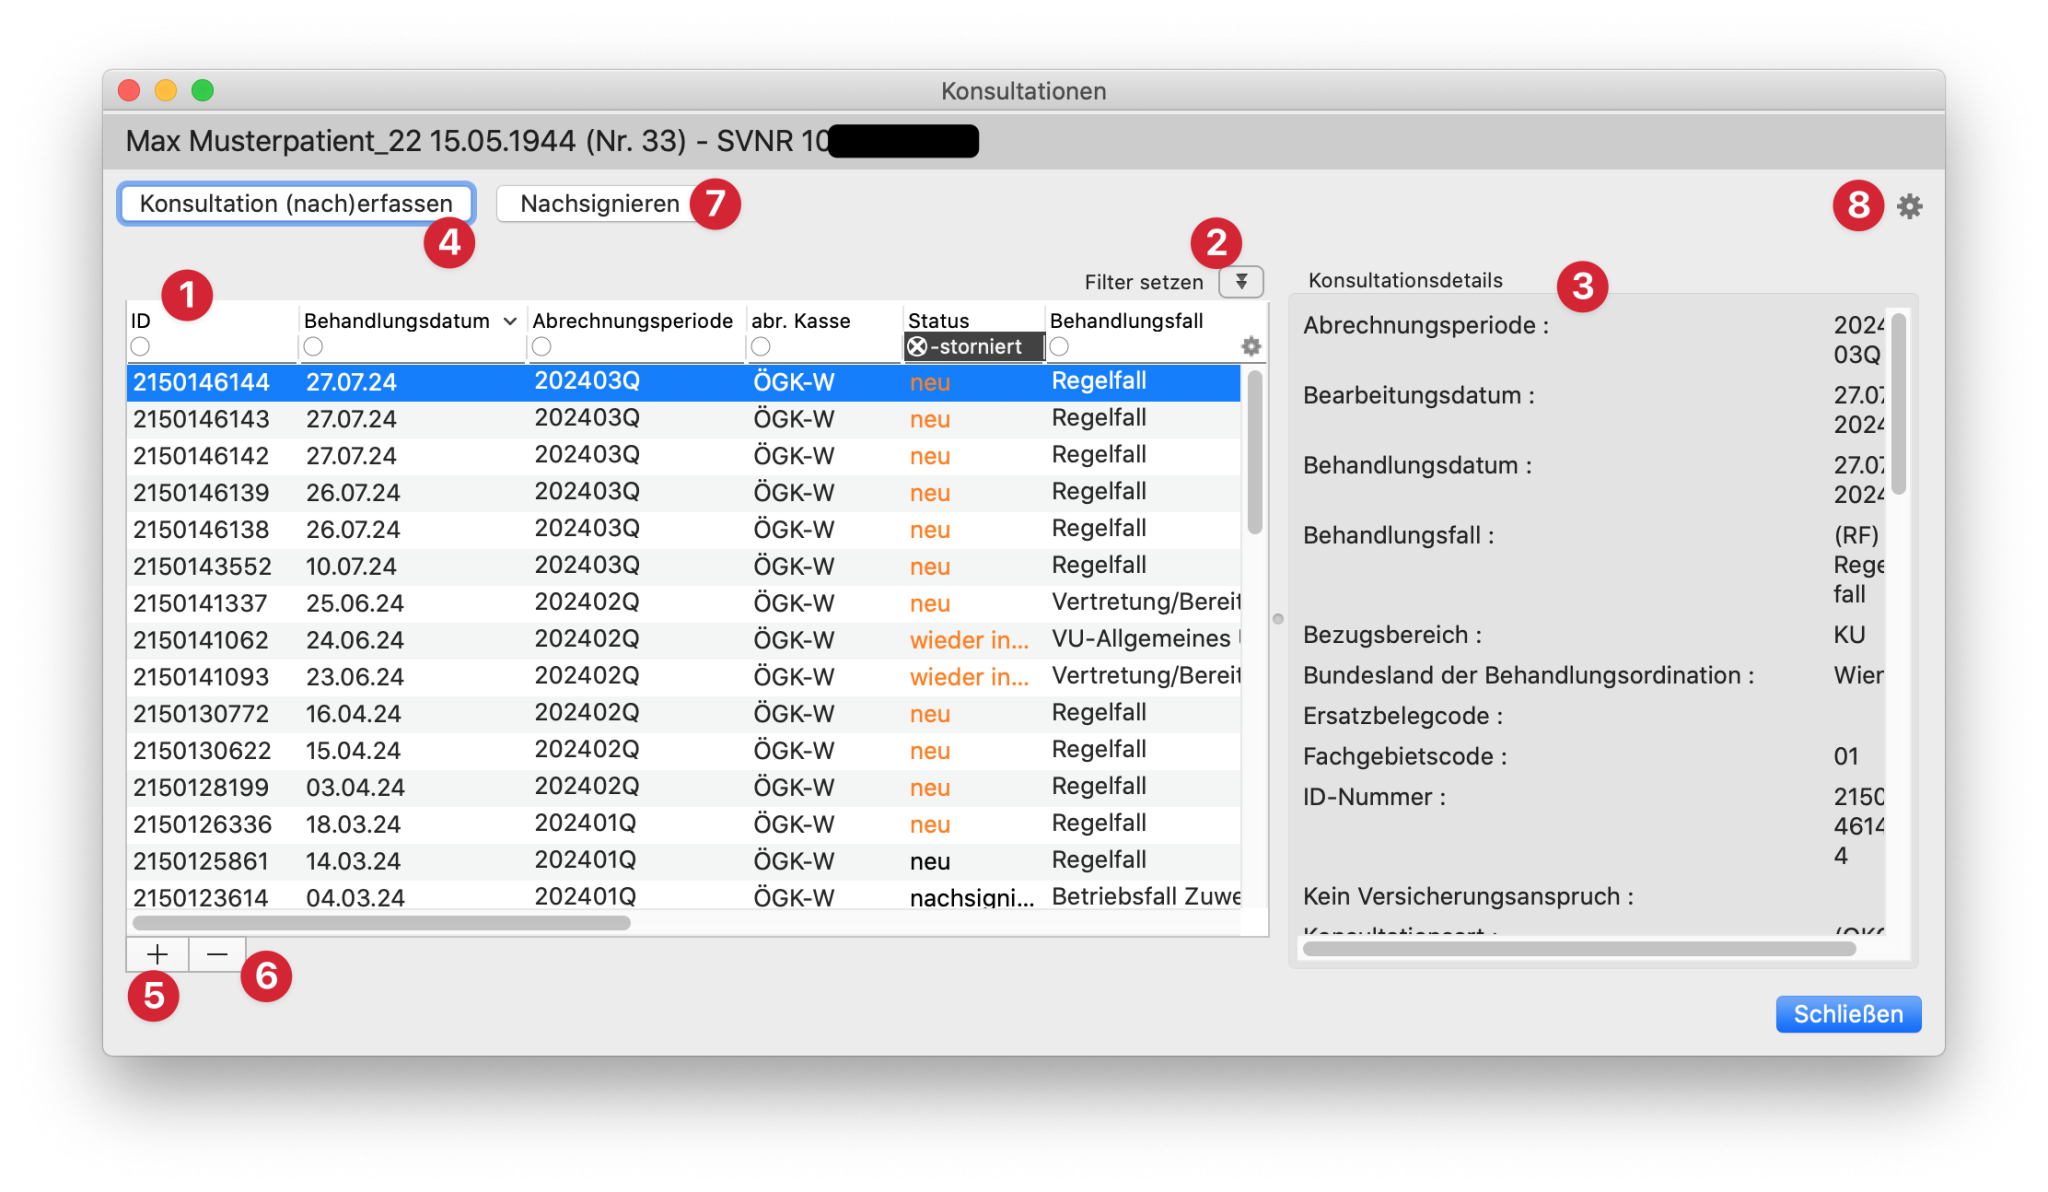Sort by abr. Kasse column header
2048x1192 pixels.
point(800,321)
